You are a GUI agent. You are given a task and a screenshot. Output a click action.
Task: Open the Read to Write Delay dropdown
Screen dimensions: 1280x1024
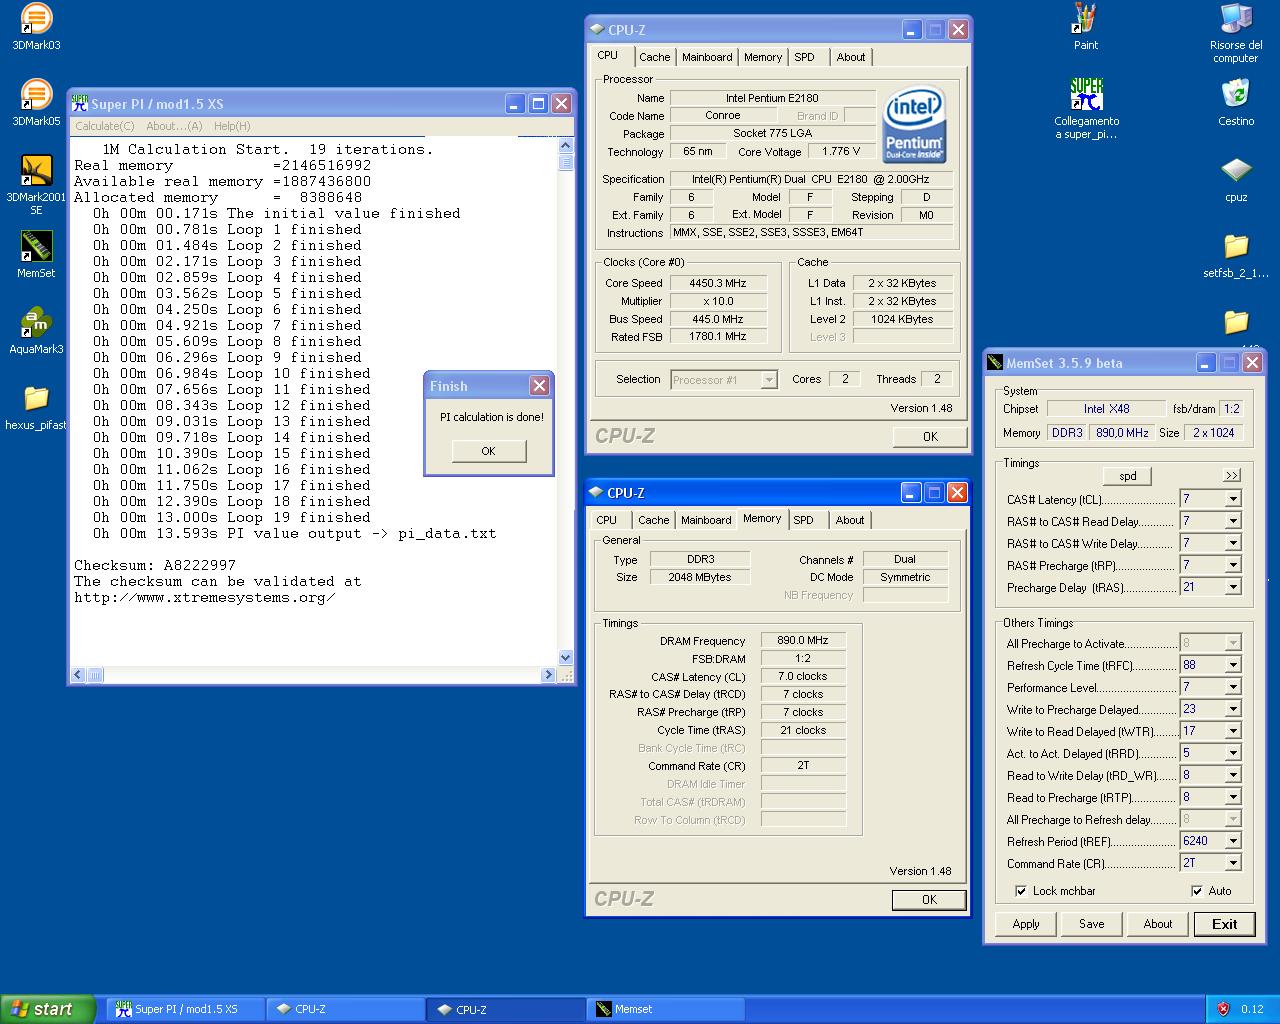click(1233, 775)
